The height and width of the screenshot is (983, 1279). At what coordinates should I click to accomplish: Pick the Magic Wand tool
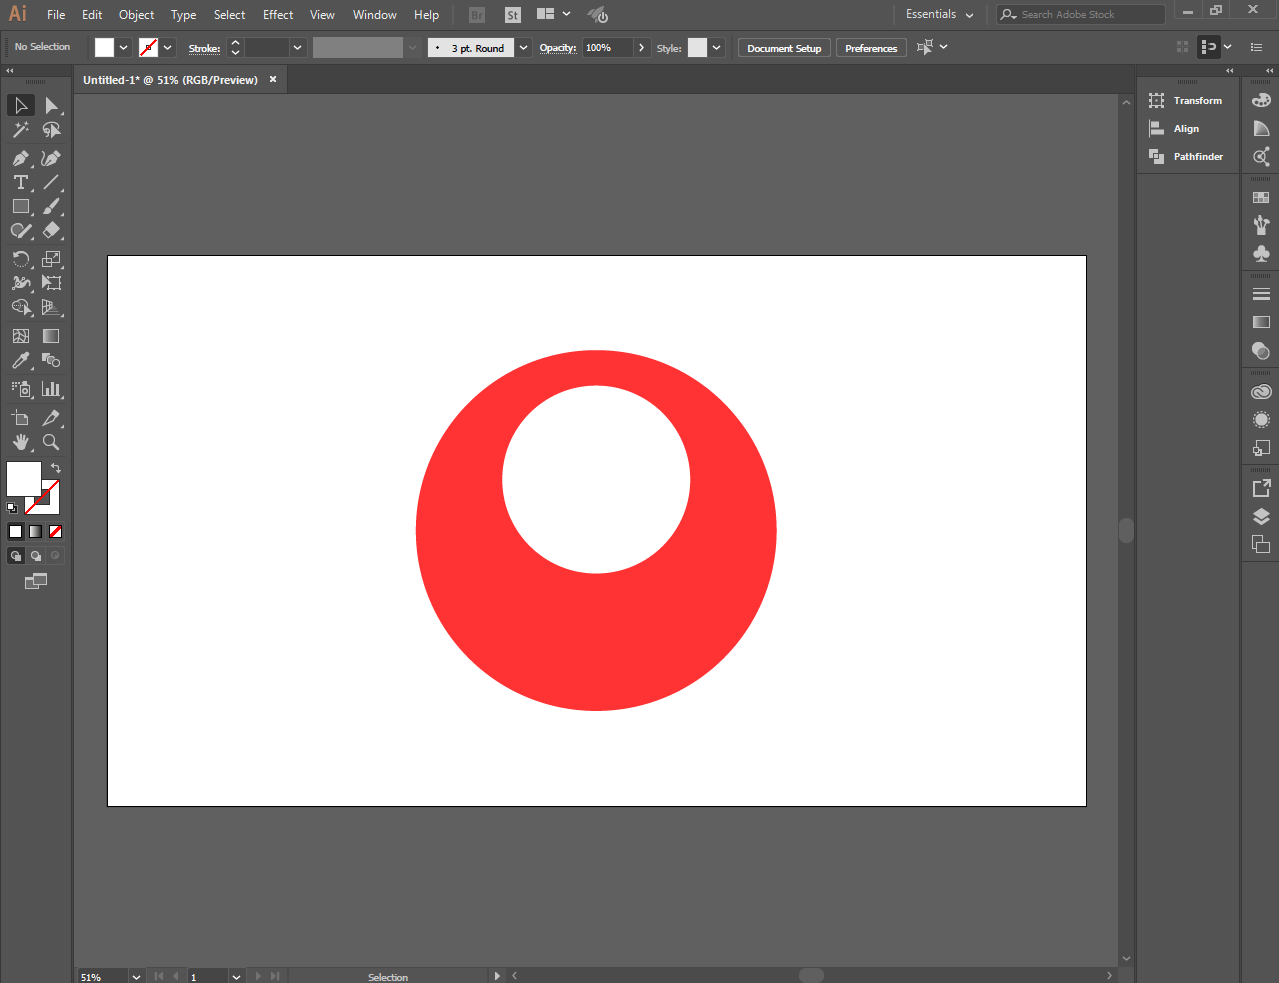pyautogui.click(x=21, y=130)
